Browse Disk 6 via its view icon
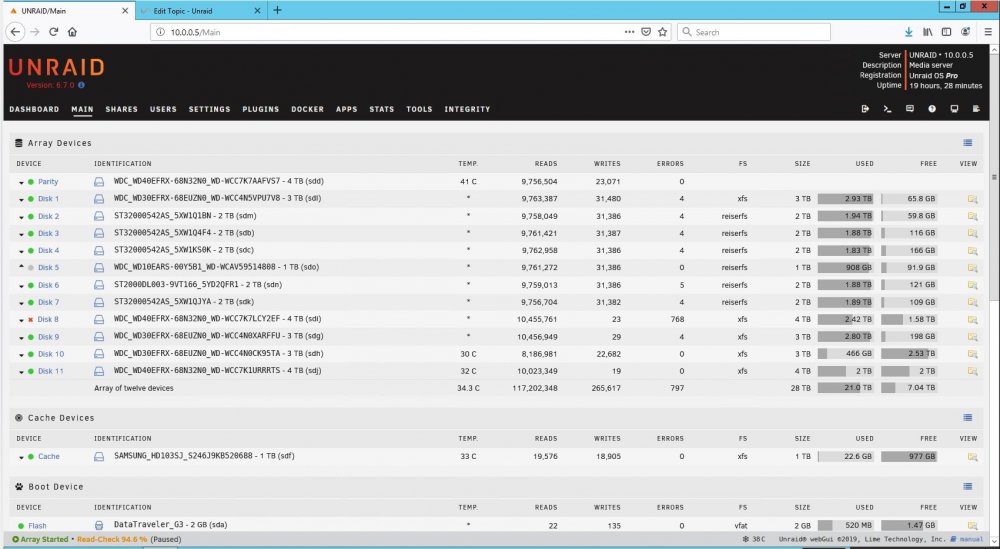1000x549 pixels. [x=972, y=285]
